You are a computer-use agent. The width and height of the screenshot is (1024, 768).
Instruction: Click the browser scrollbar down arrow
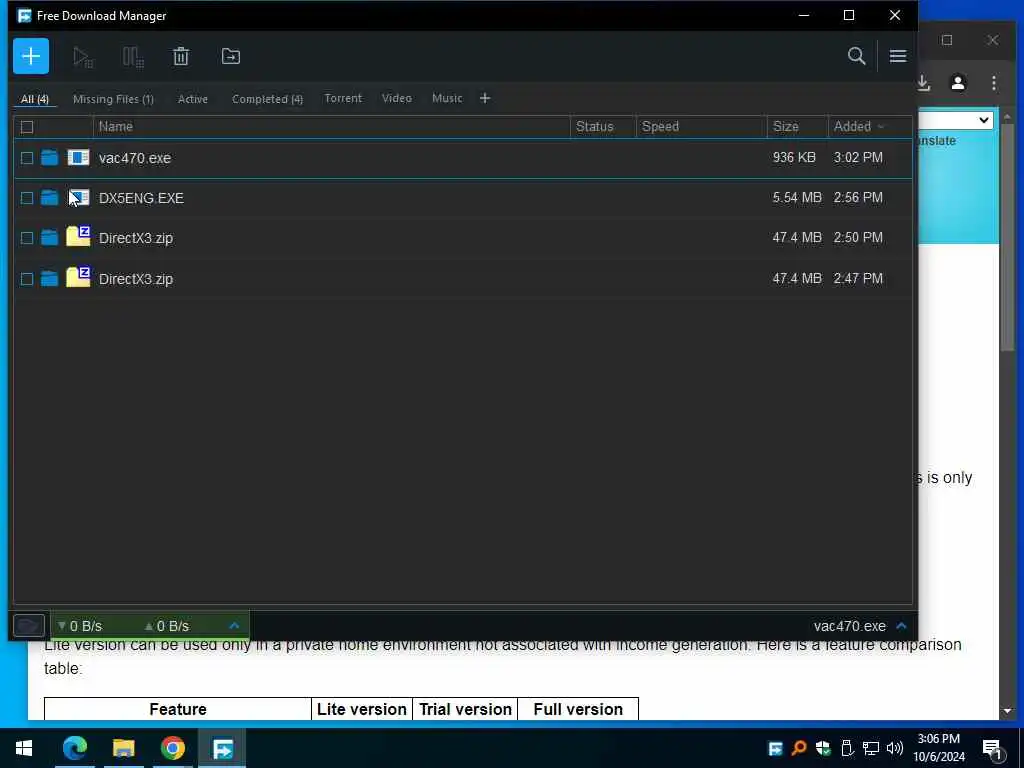pyautogui.click(x=1007, y=711)
